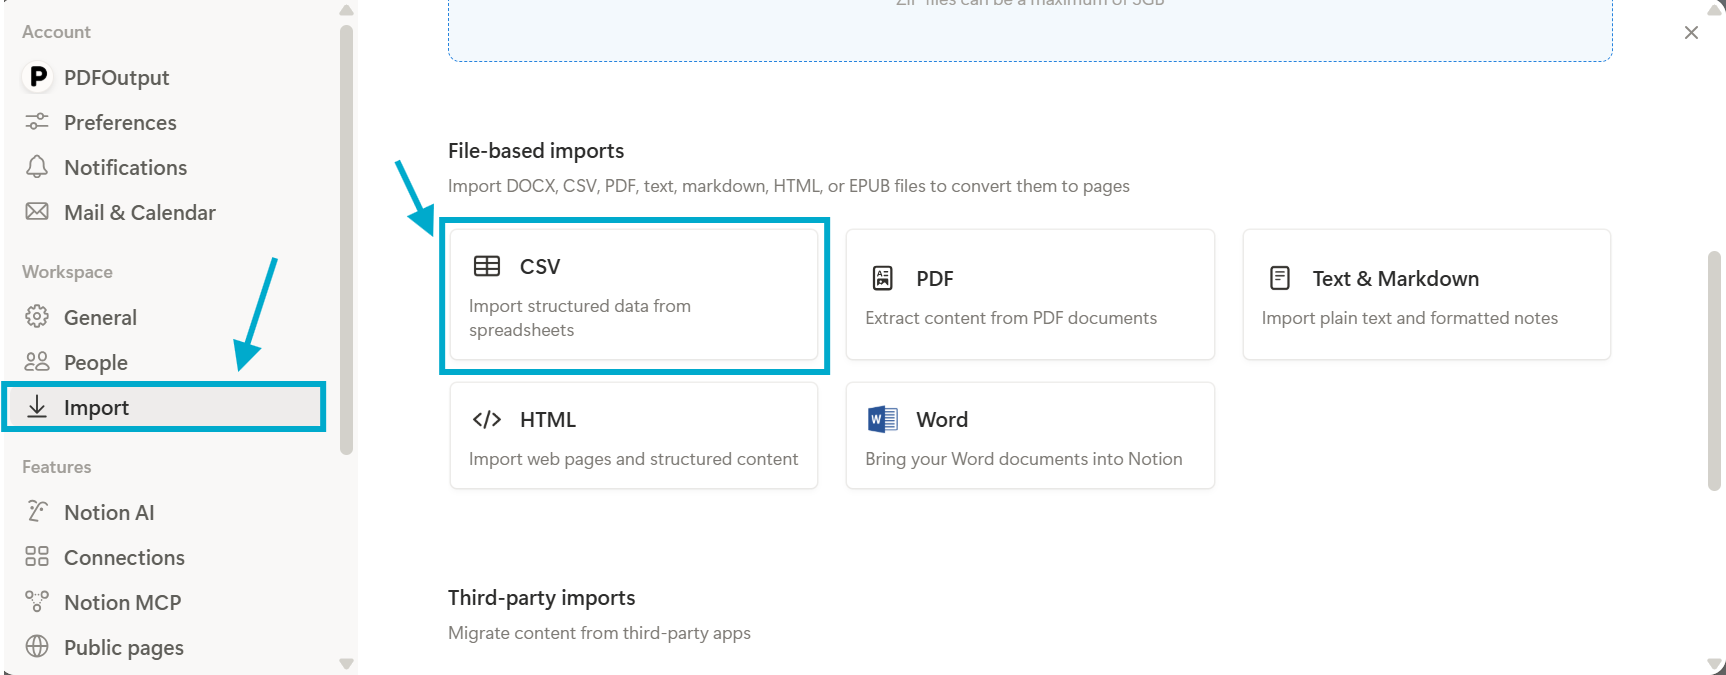Viewport: 1726px width, 675px height.
Task: Click the 'Features' section label
Action: coord(56,467)
